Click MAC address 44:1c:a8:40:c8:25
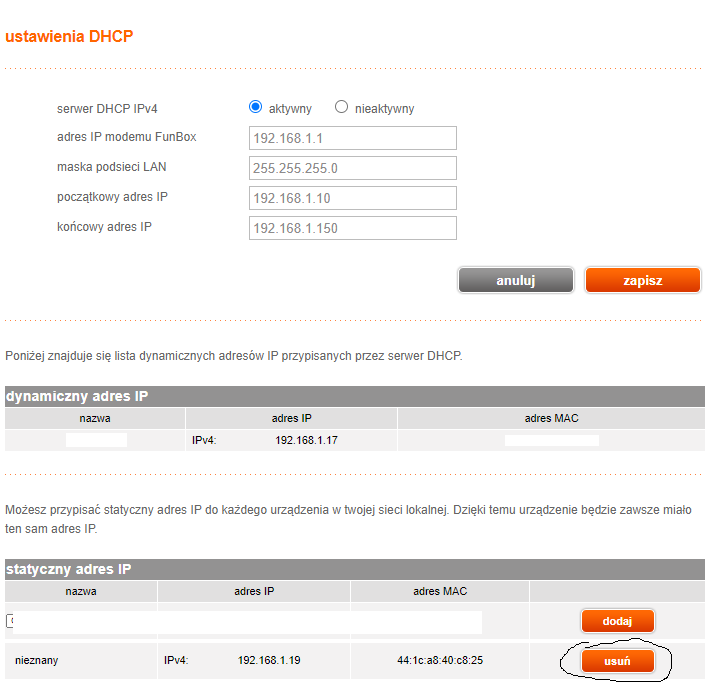The width and height of the screenshot is (714, 683). click(439, 661)
